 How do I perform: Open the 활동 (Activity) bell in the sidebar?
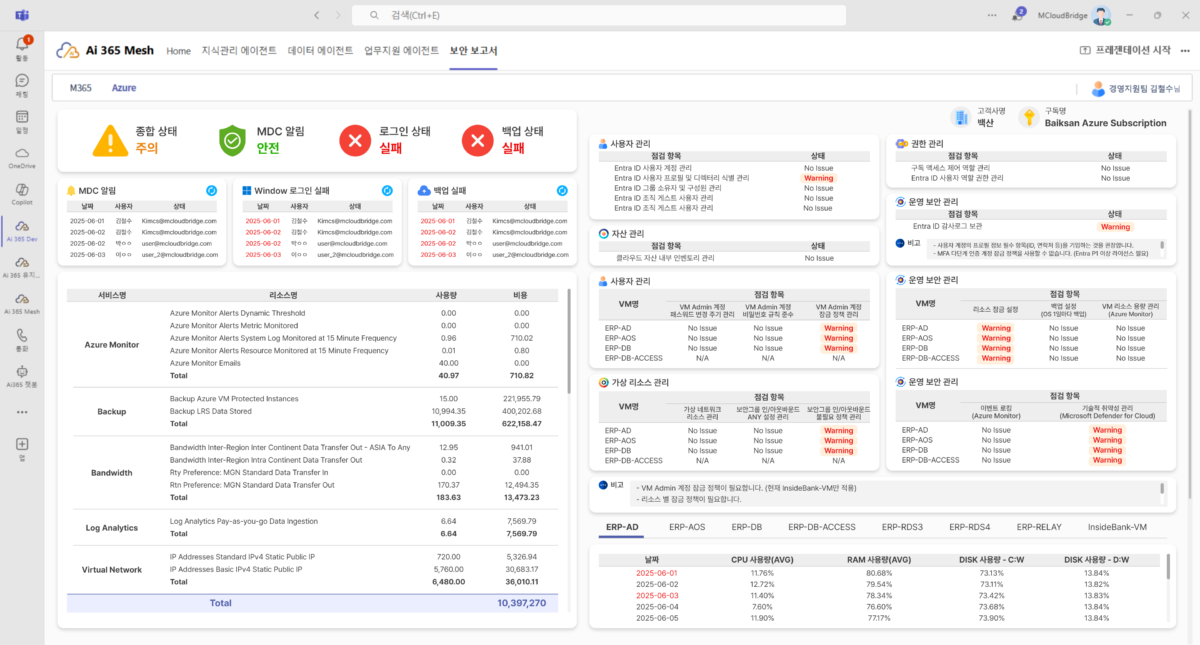coord(22,45)
